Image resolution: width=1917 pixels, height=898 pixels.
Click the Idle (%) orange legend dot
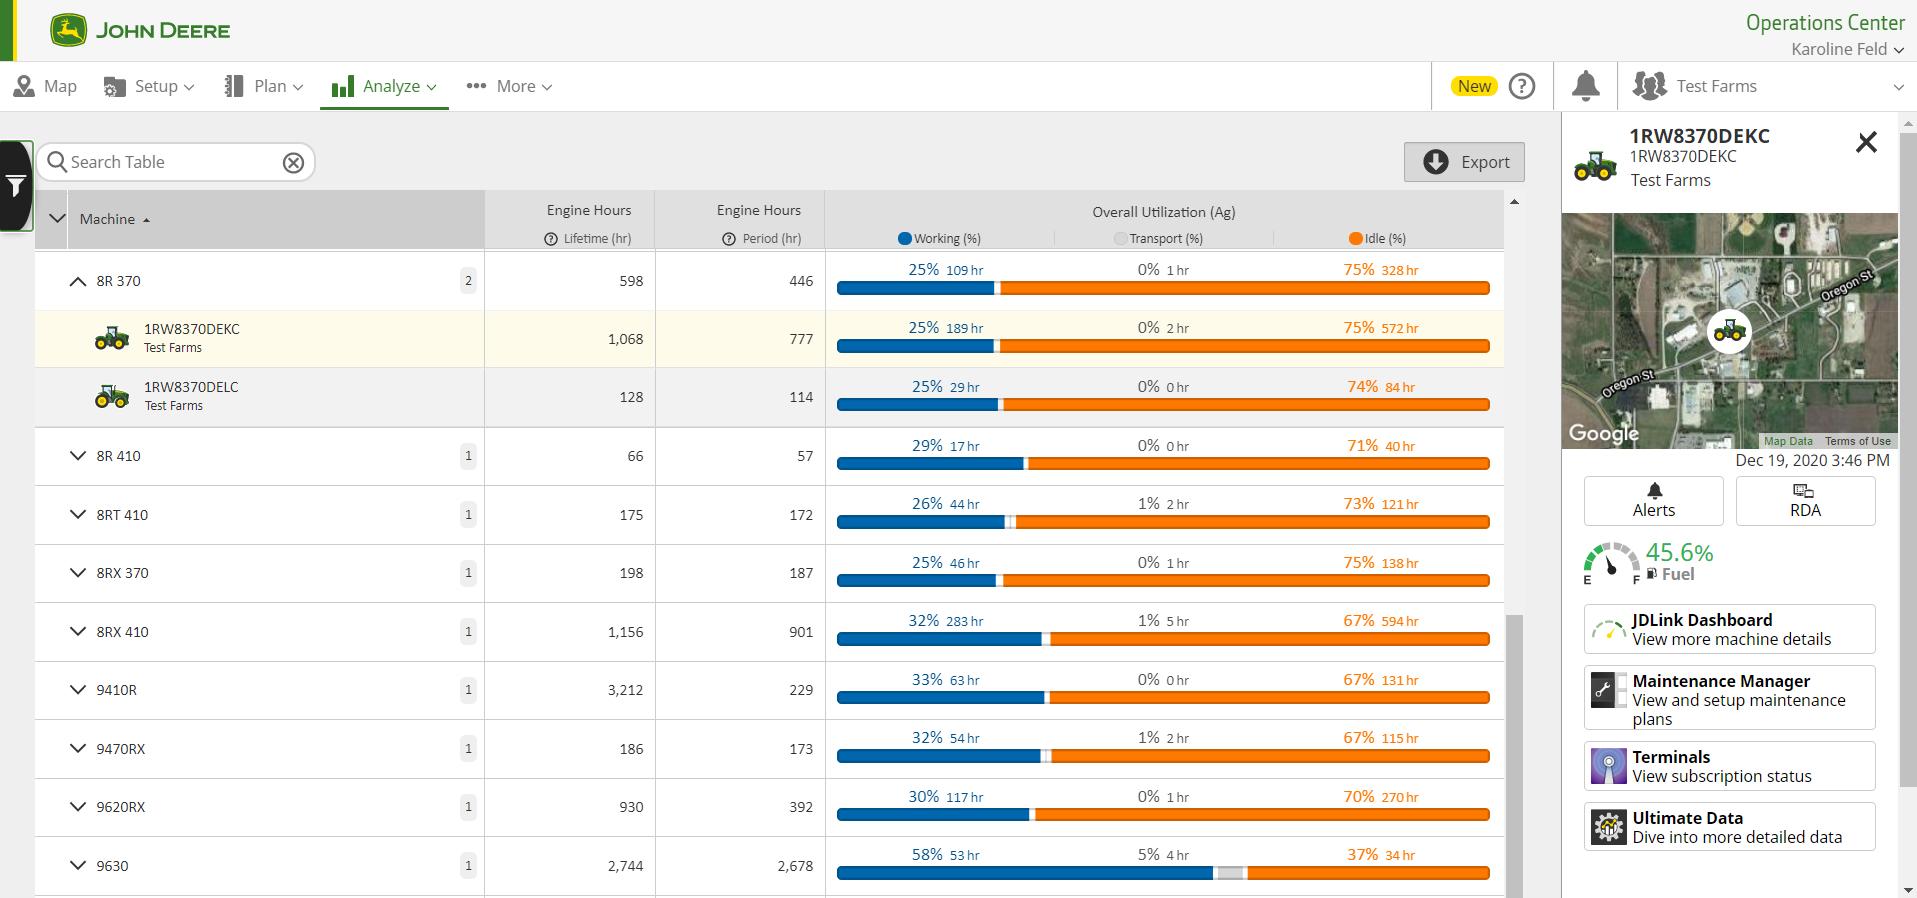point(1355,238)
